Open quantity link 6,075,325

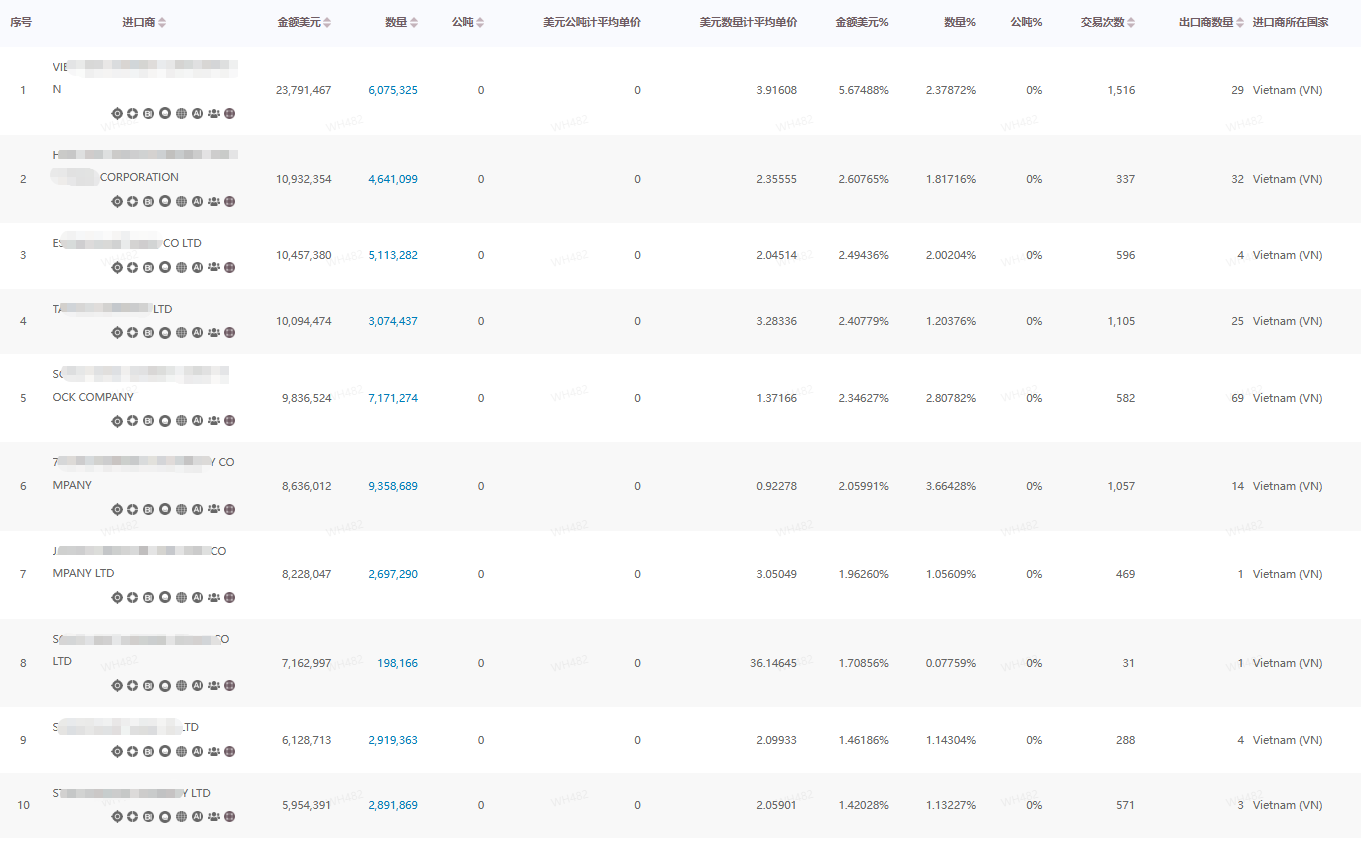[x=393, y=90]
